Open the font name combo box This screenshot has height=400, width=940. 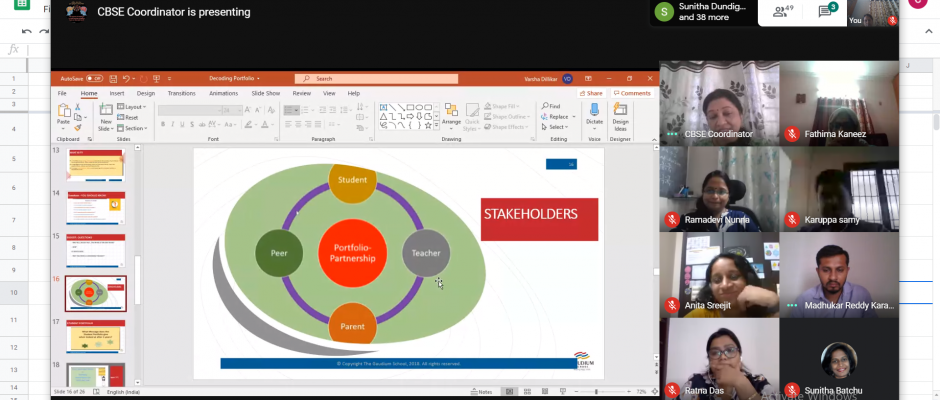(189, 110)
